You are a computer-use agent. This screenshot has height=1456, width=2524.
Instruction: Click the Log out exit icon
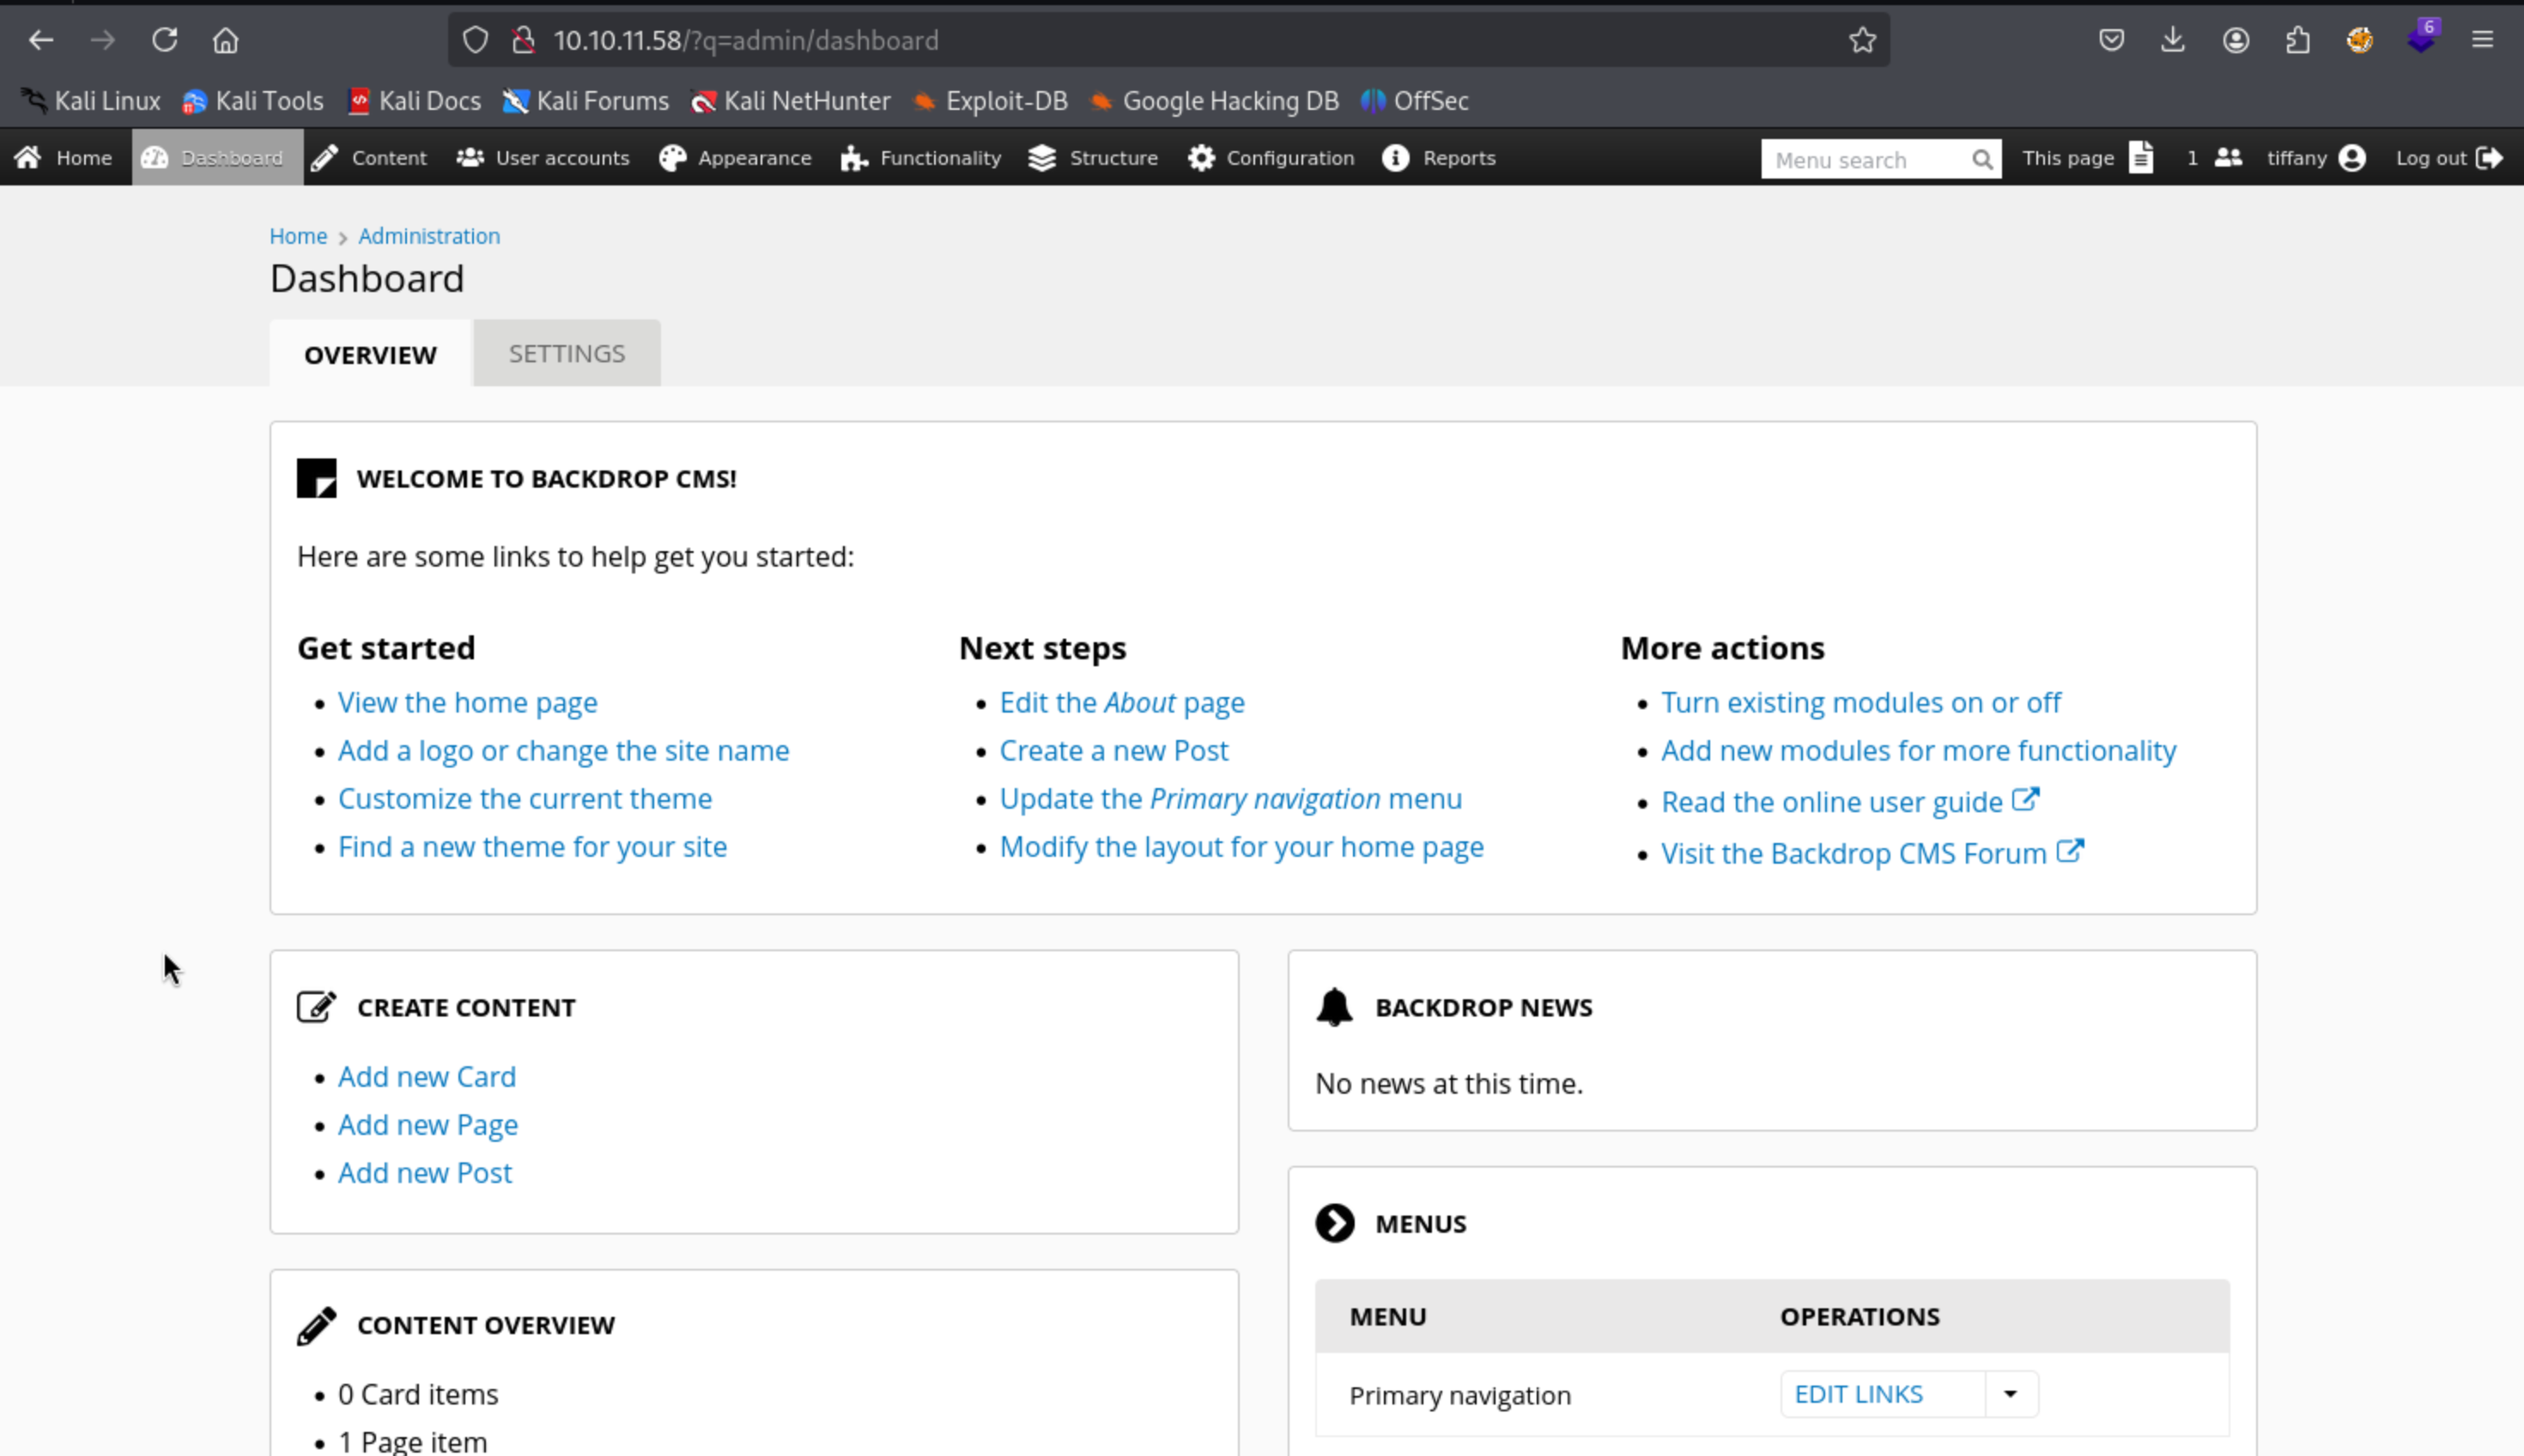[x=2489, y=158]
